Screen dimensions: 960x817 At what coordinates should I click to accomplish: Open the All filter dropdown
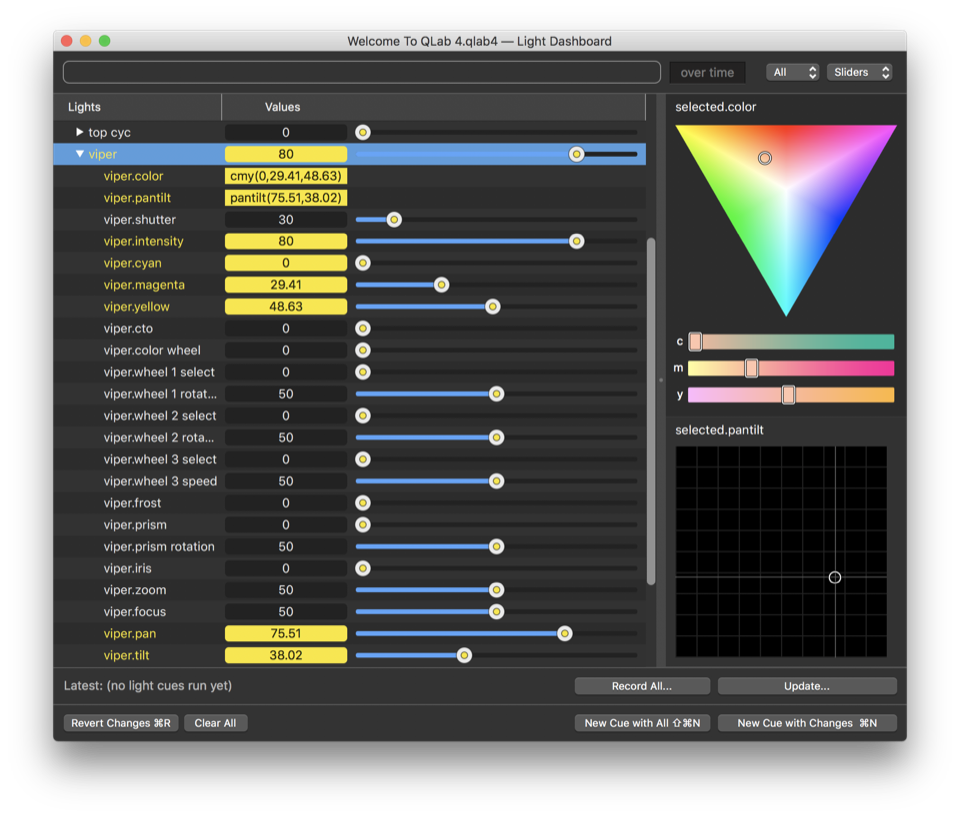tap(792, 72)
